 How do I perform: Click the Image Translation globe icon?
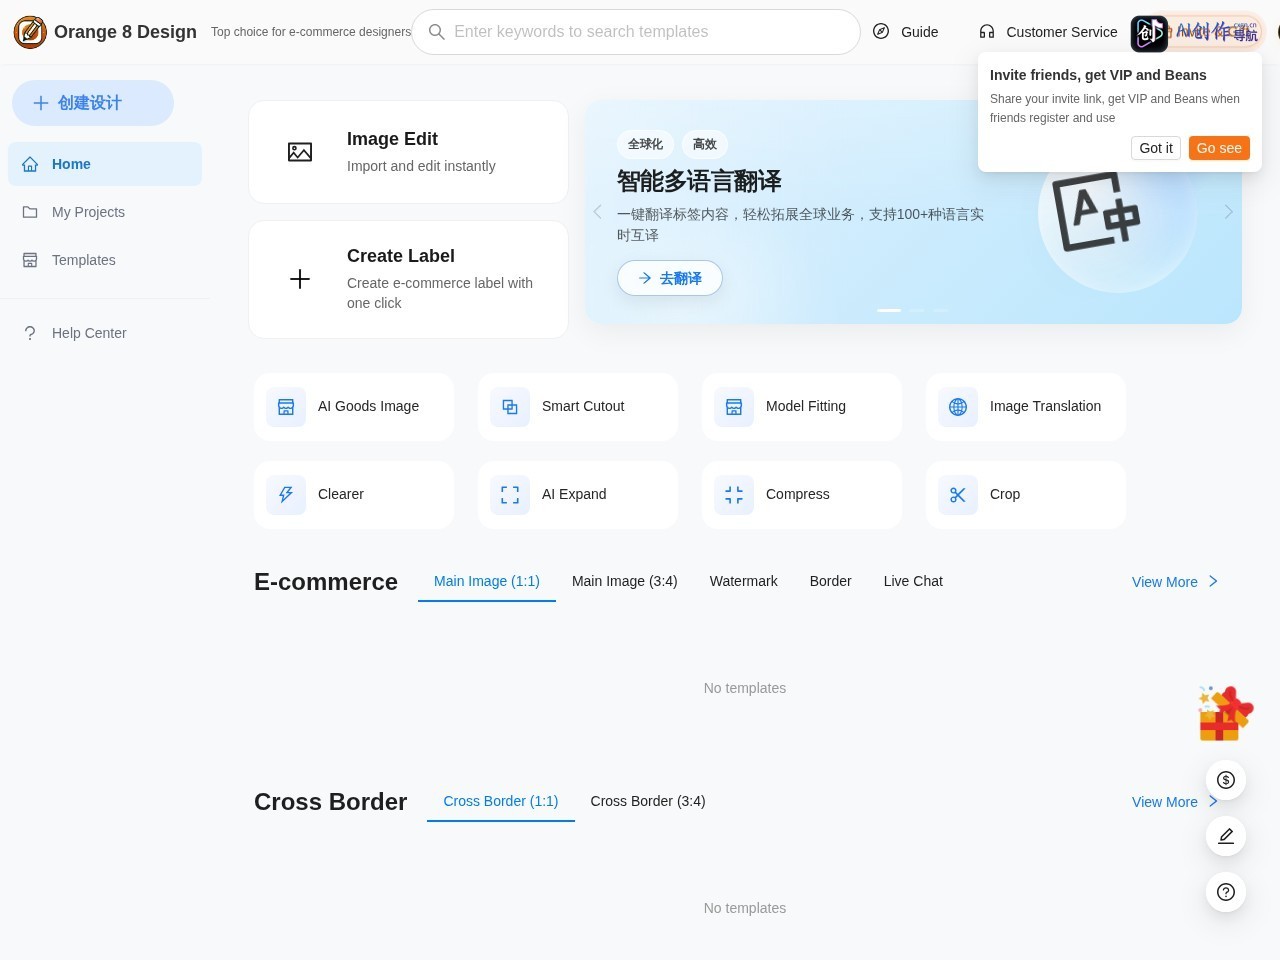[x=958, y=407]
